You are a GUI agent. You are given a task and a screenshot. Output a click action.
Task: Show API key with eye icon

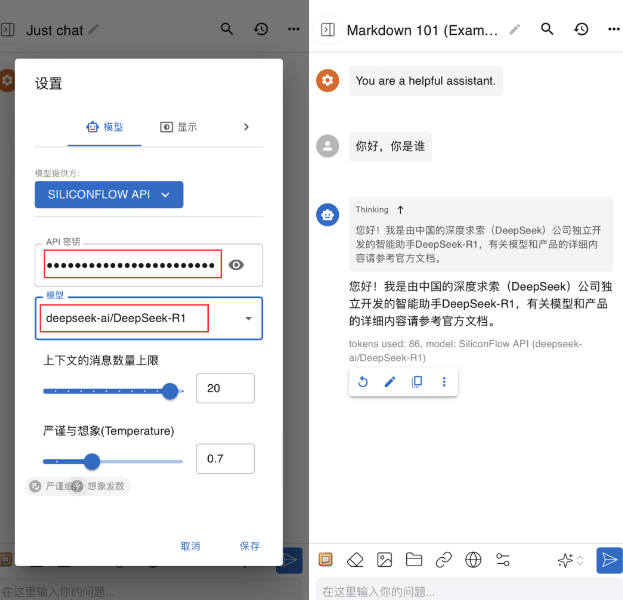[x=236, y=265]
